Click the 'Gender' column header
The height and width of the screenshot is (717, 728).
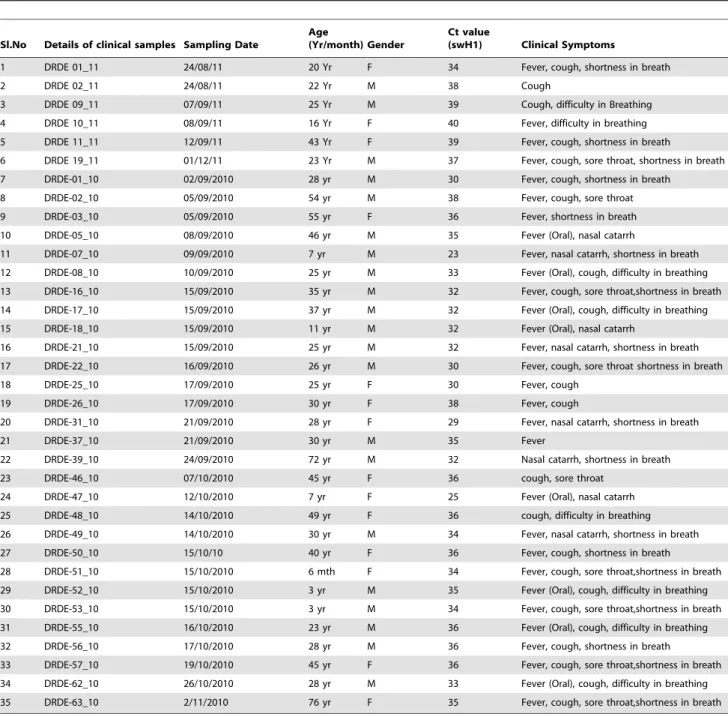[x=385, y=45]
